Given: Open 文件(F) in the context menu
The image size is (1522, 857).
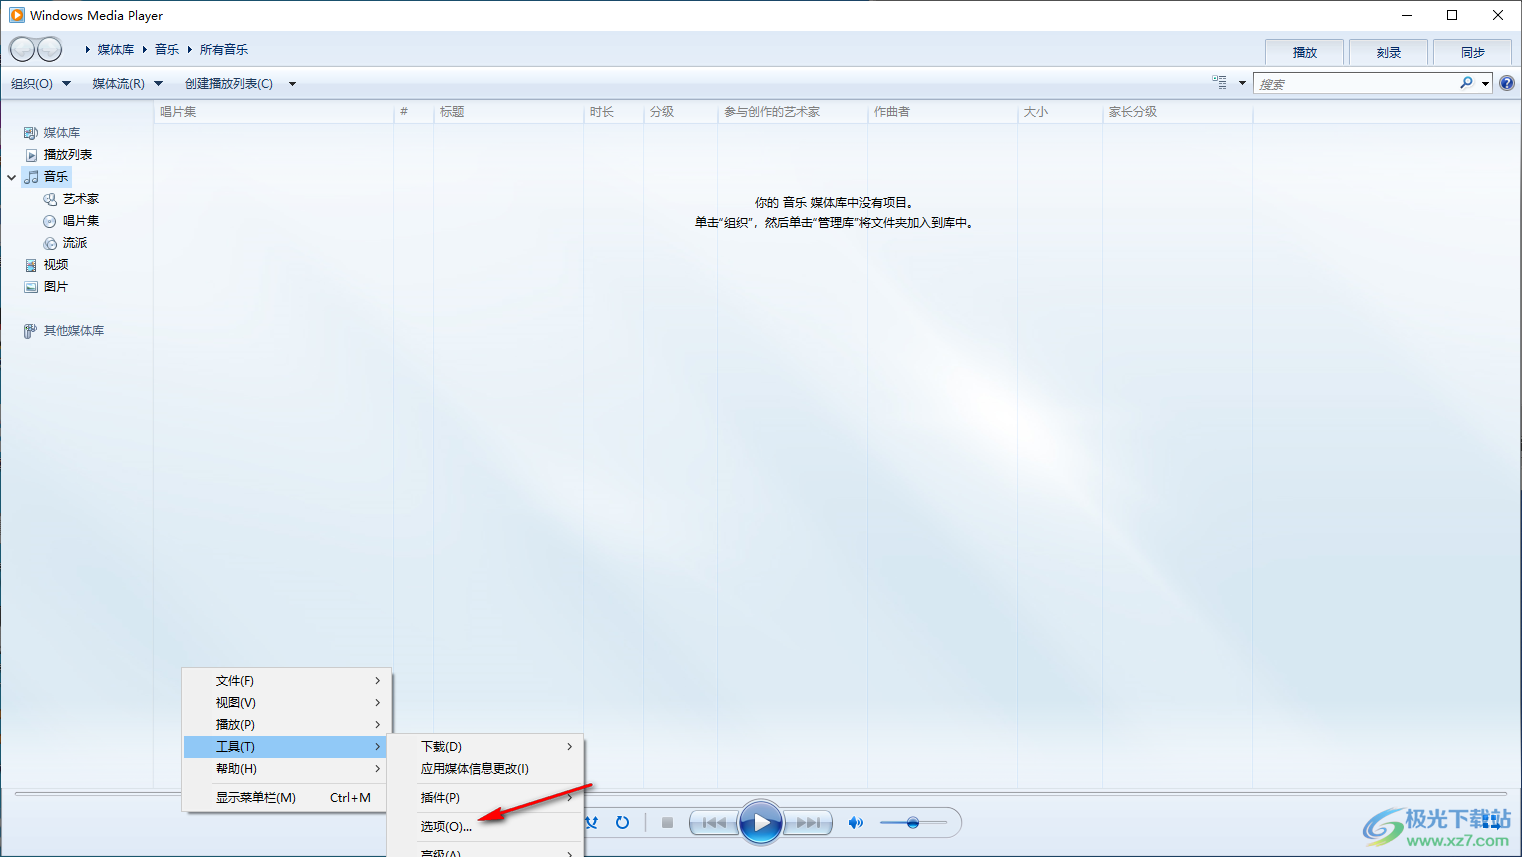Looking at the screenshot, I should tap(286, 681).
